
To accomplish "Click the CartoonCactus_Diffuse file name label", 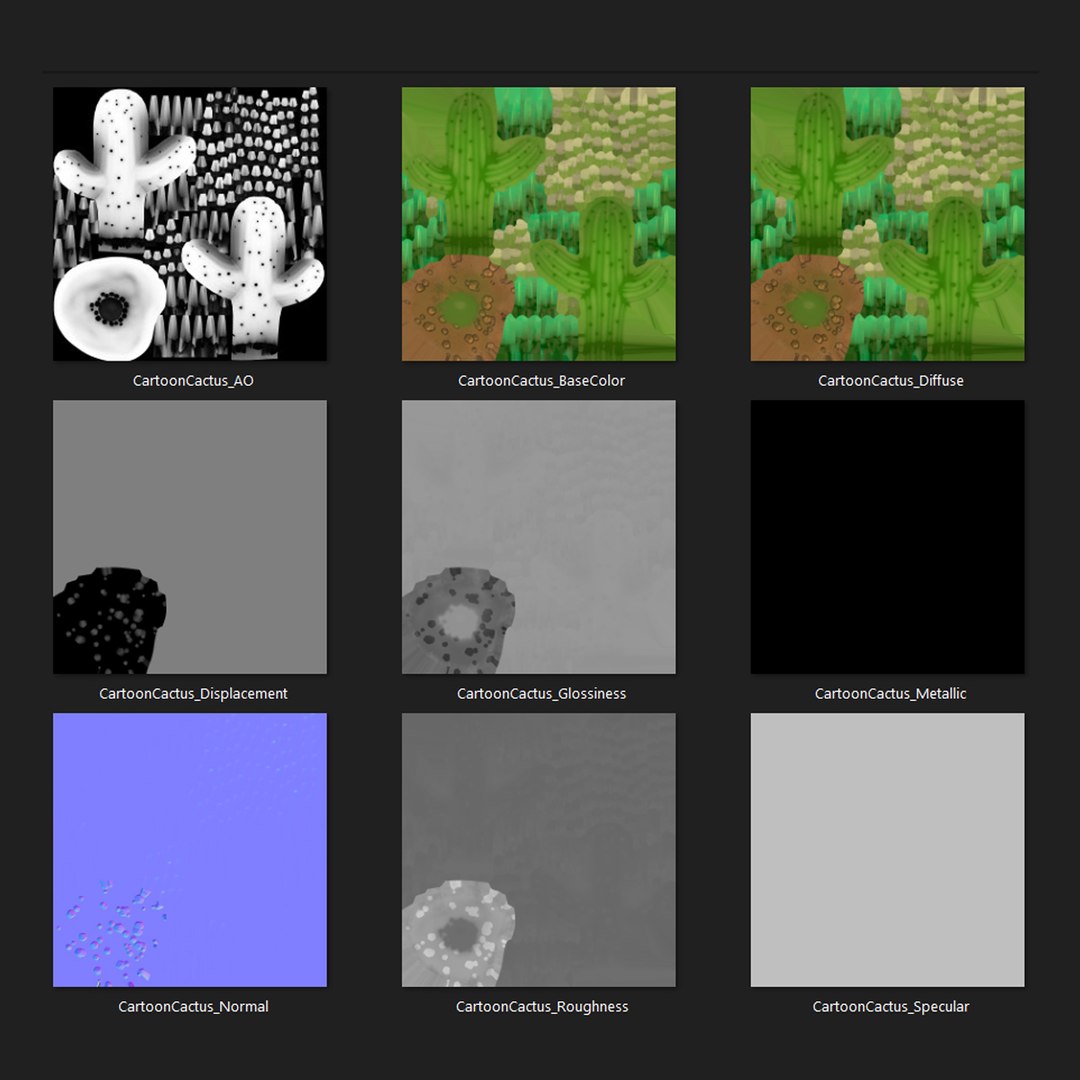I will [891, 380].
